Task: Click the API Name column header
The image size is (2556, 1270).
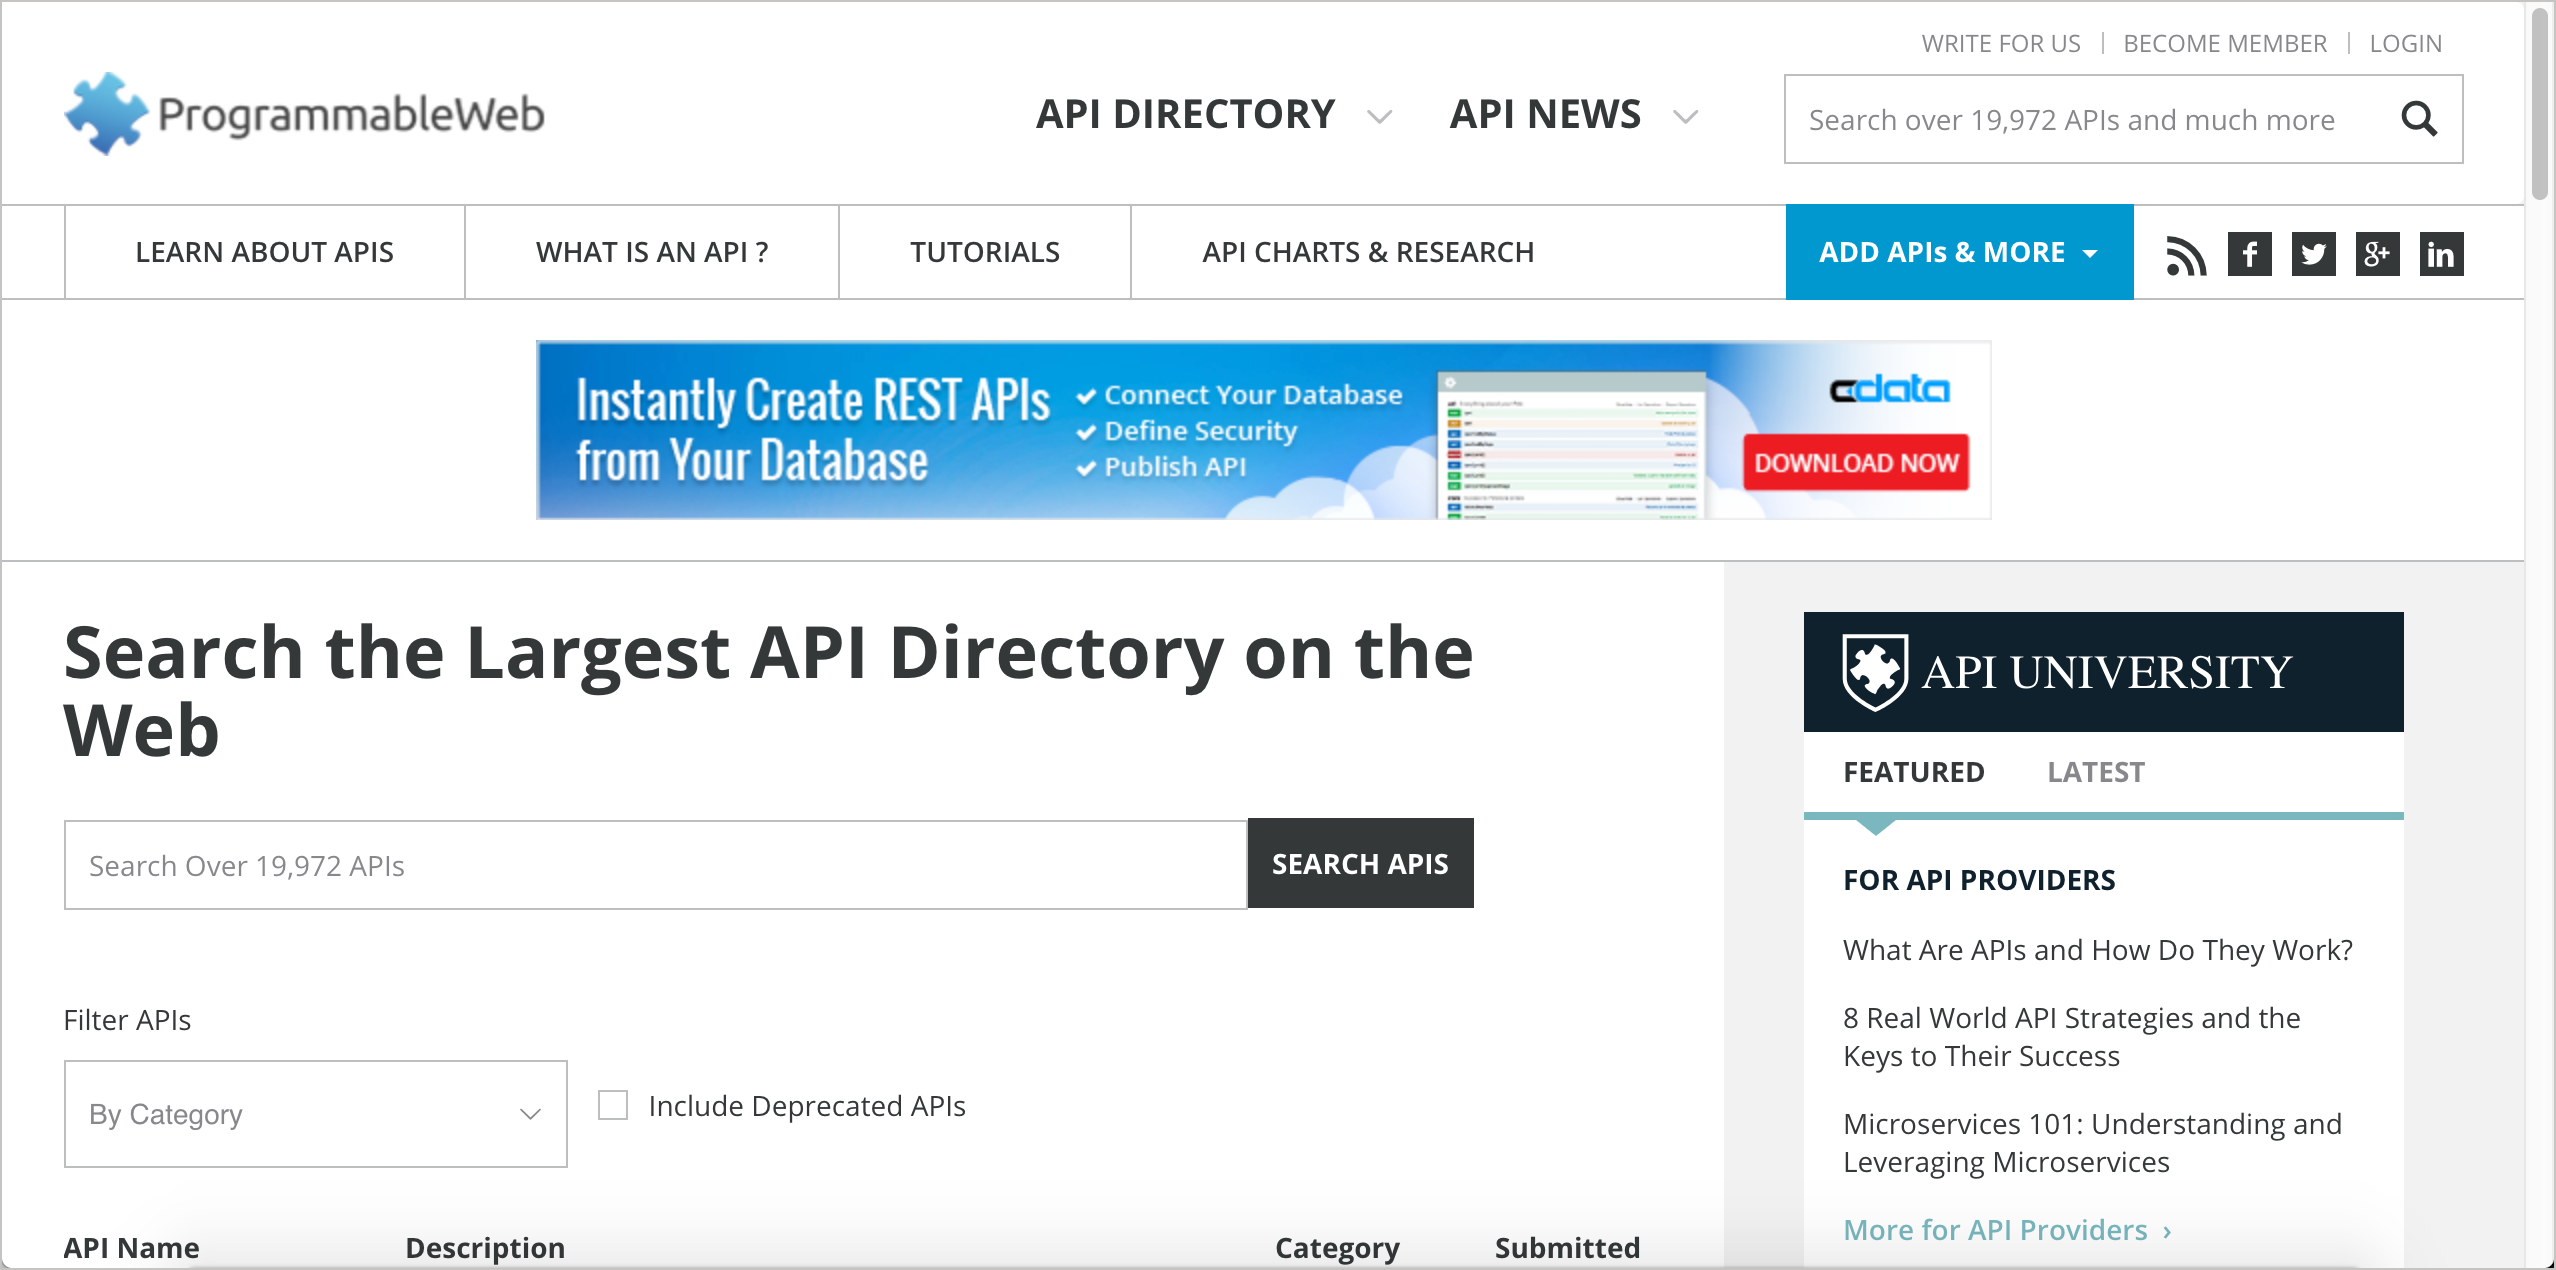Action: (132, 1248)
